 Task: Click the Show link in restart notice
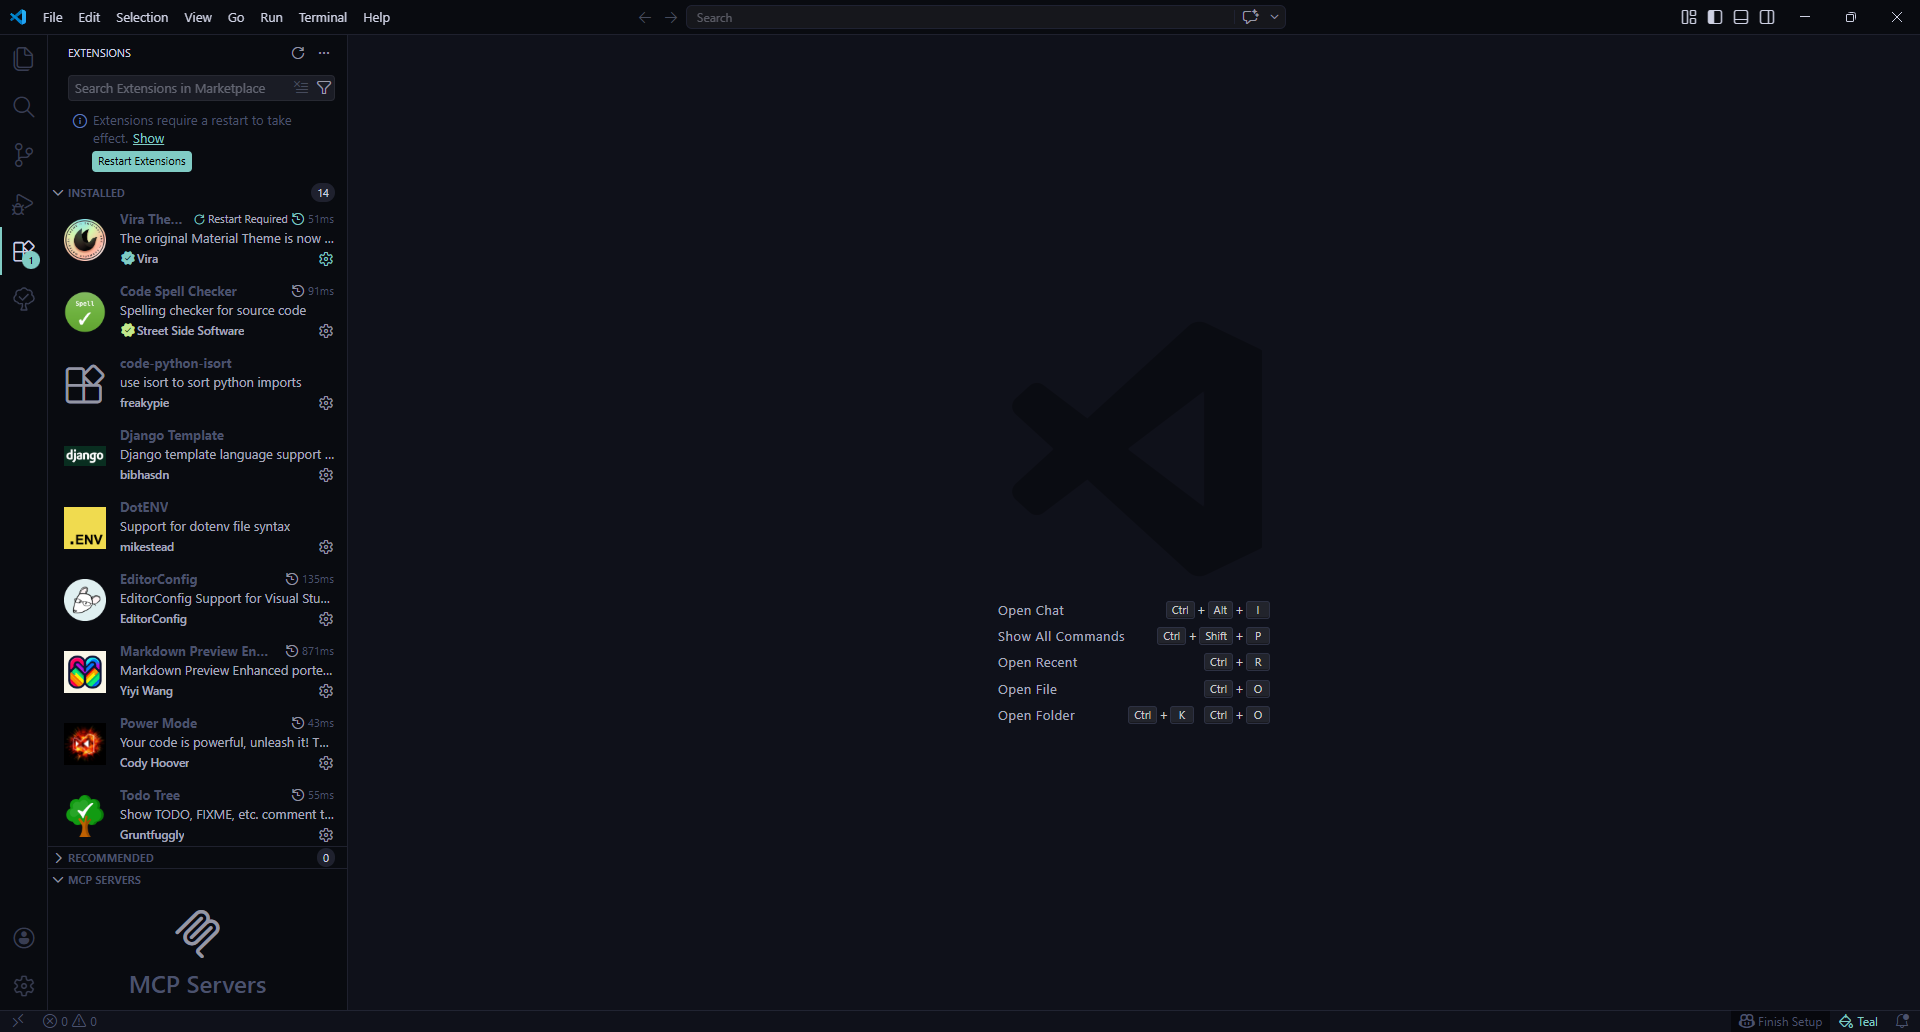[148, 139]
